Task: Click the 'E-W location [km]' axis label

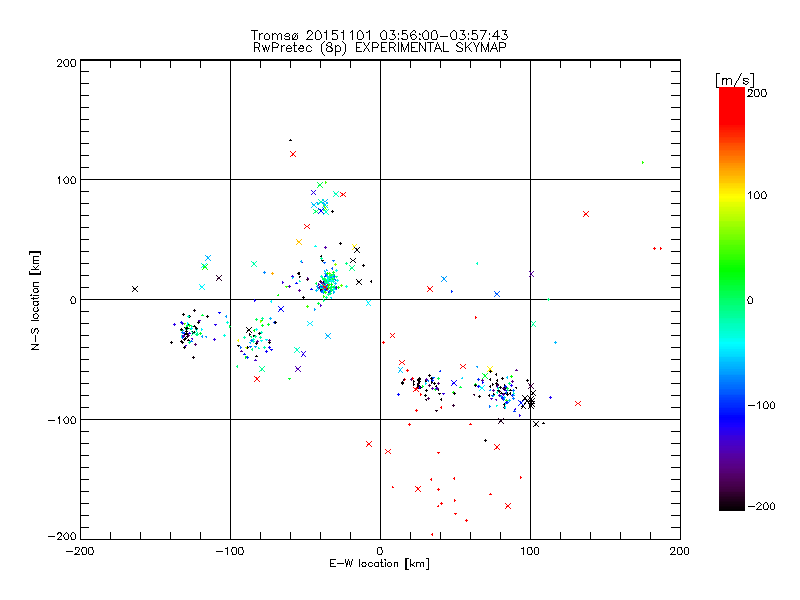Action: [379, 564]
